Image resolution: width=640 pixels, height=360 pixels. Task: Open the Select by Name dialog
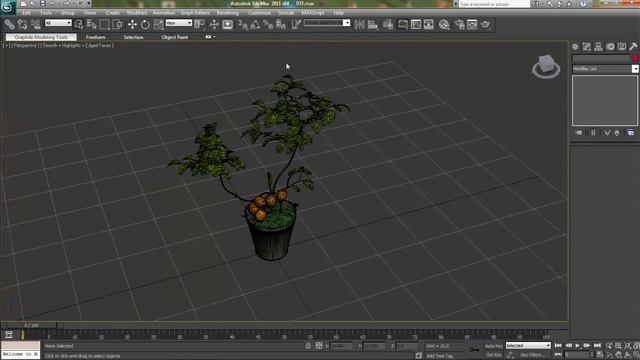91,24
